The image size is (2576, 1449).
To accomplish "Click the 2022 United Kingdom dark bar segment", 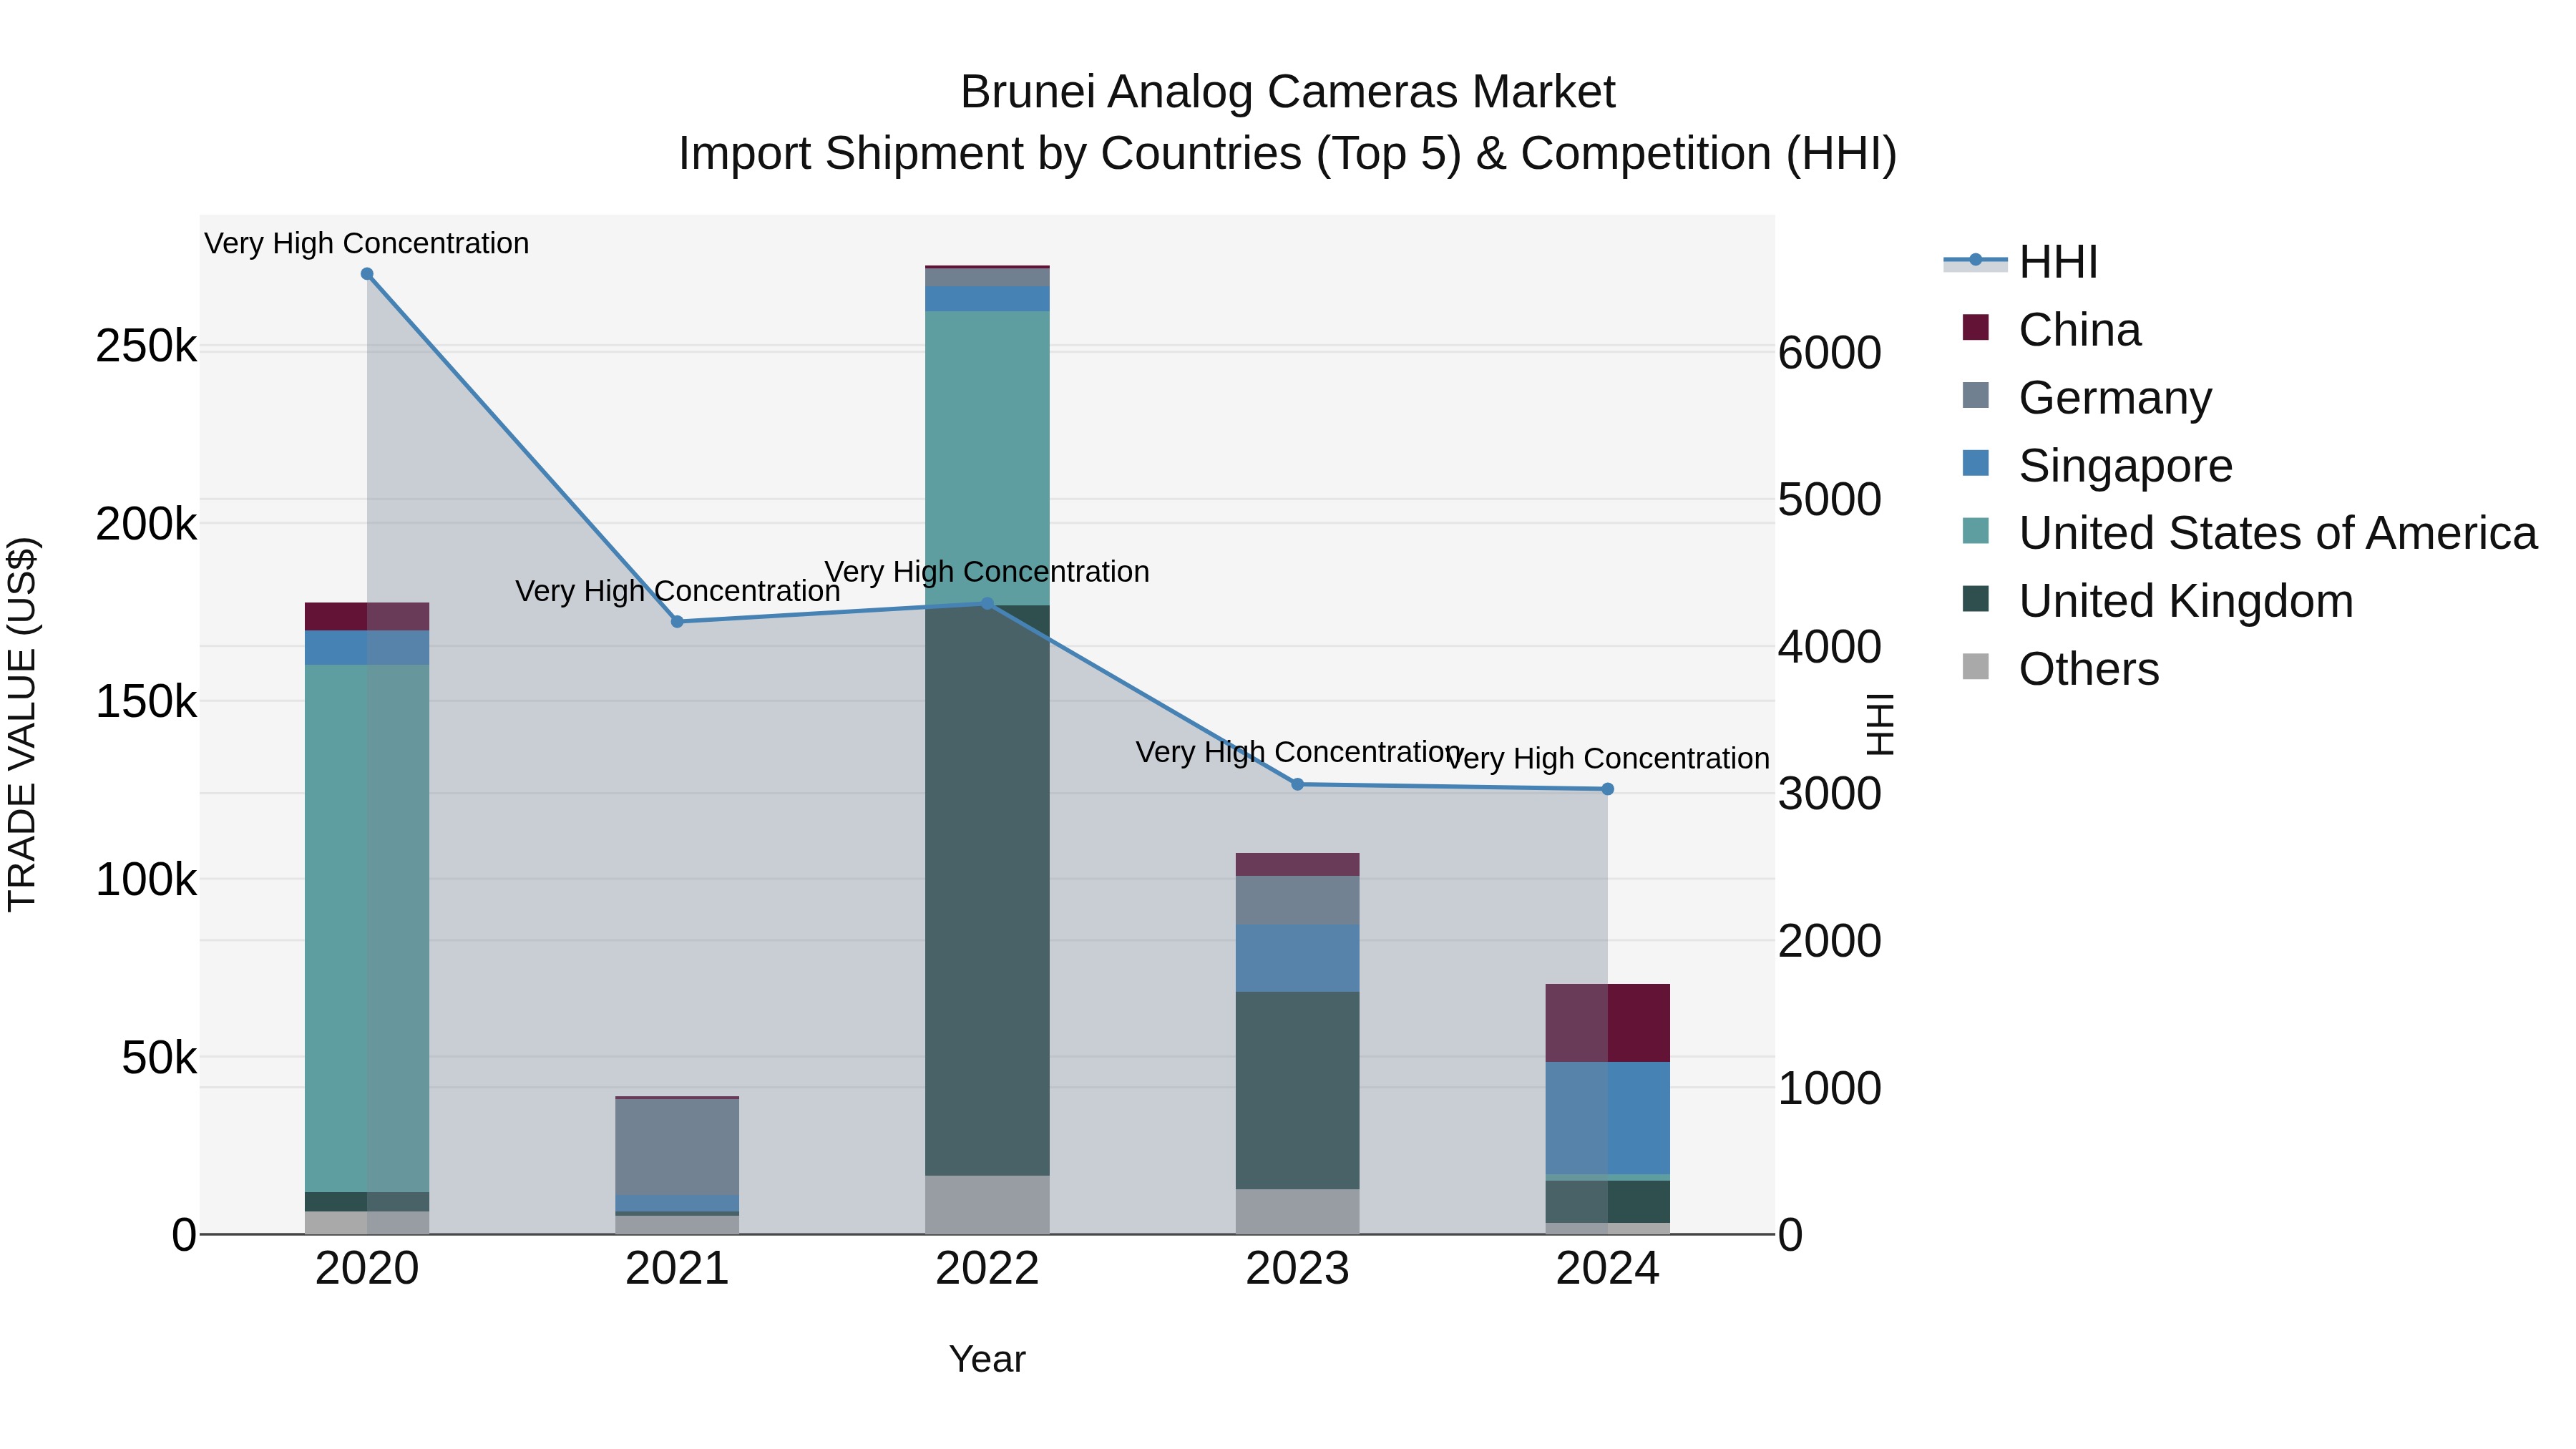I will click(x=987, y=891).
